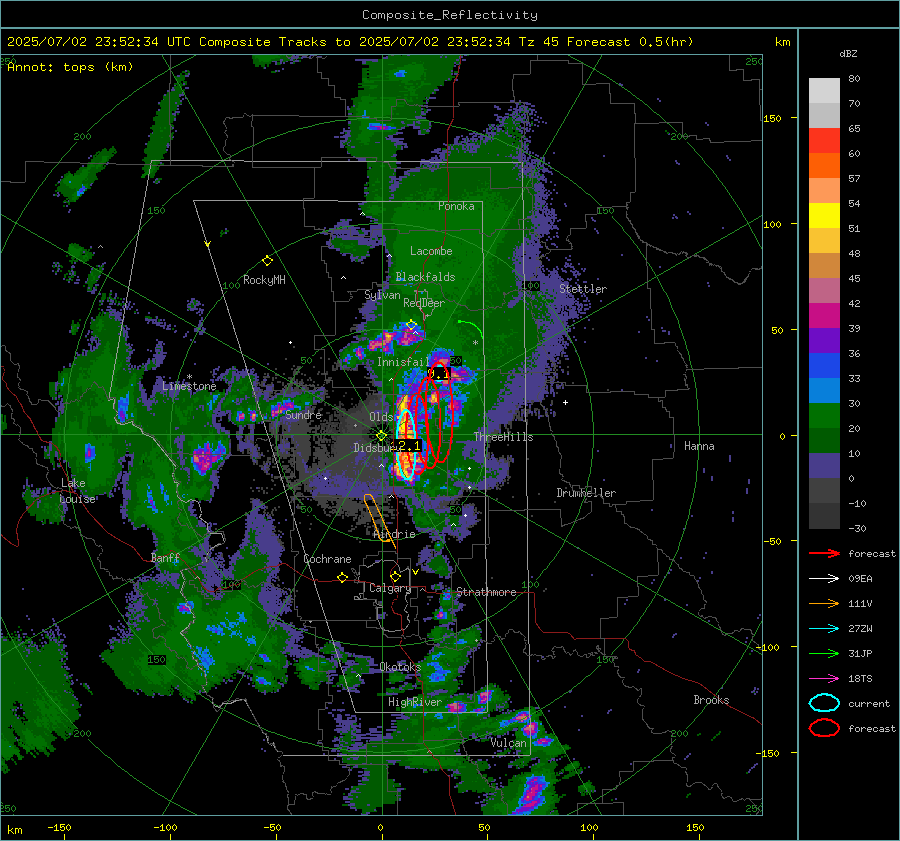Click the Airdrie label
The image size is (900, 841).
click(x=394, y=534)
